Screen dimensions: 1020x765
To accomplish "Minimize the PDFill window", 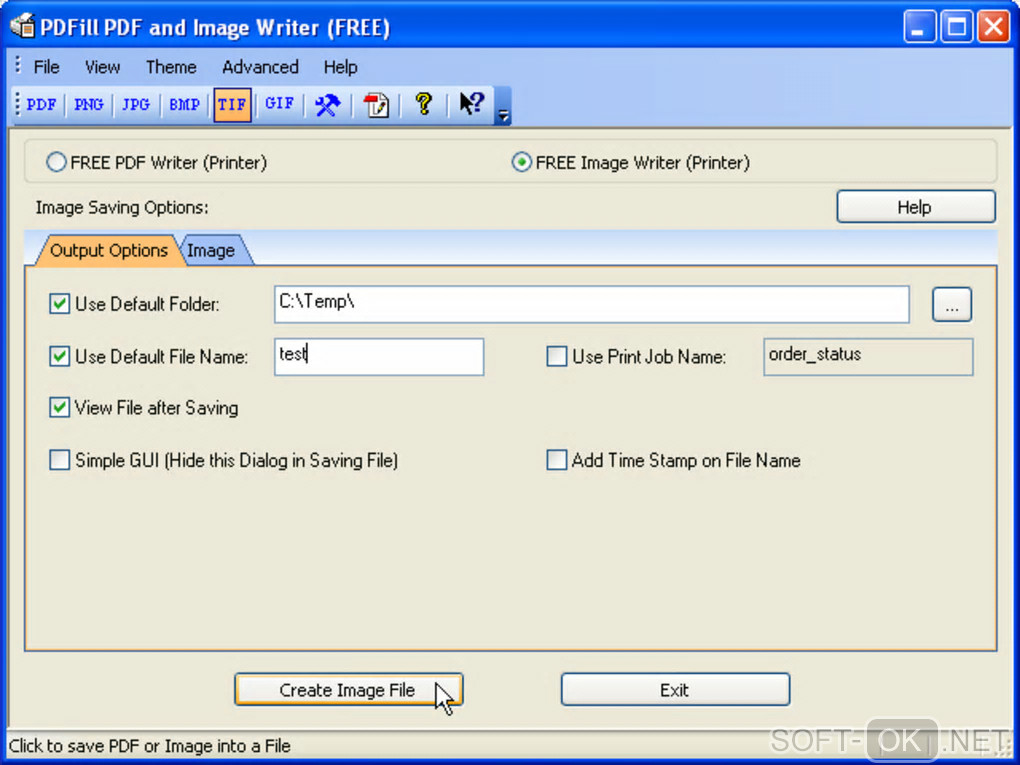I will click(x=919, y=27).
